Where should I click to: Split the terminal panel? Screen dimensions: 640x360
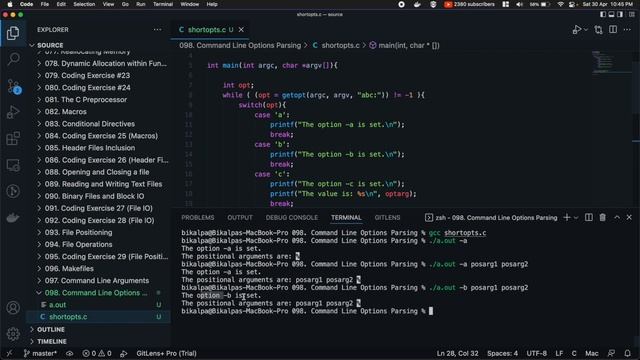click(x=589, y=218)
